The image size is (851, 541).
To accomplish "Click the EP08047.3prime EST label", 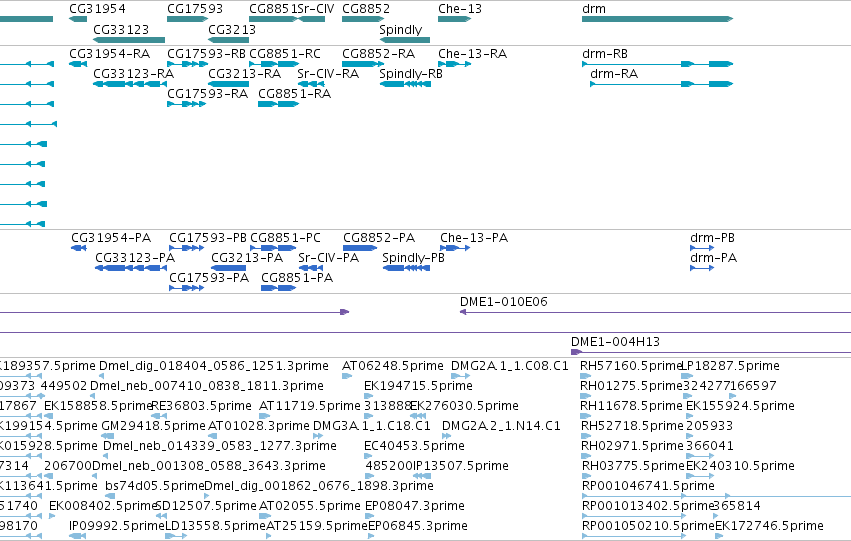I will tap(415, 506).
